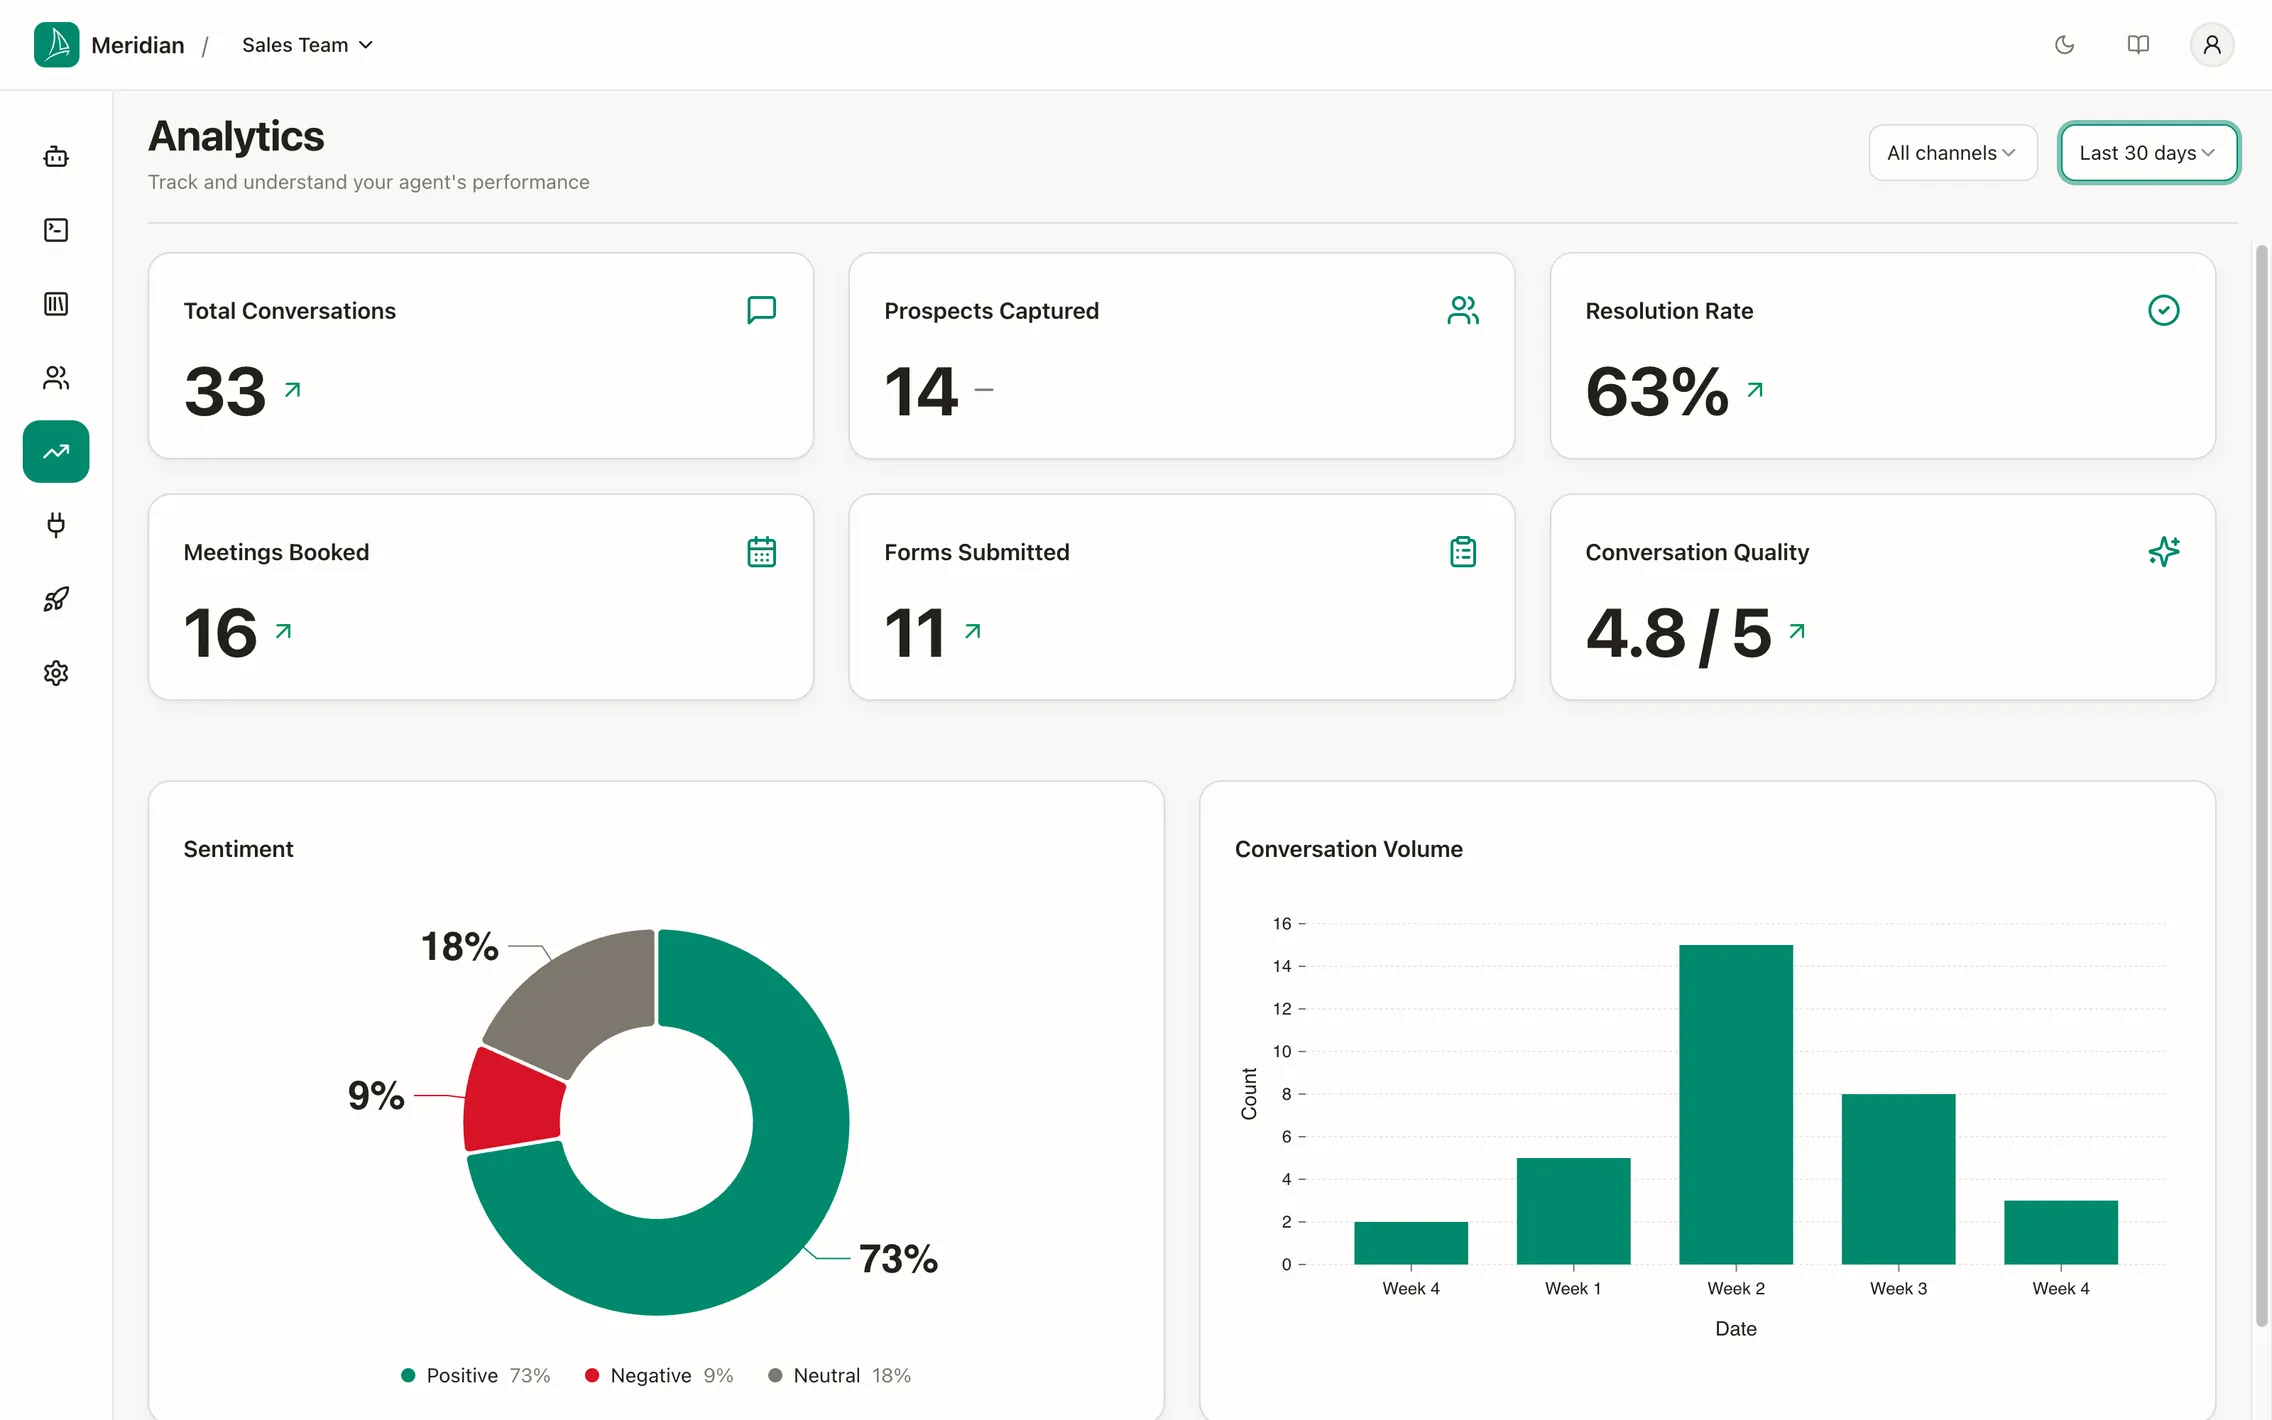2272x1420 pixels.
Task: Click the Prospects Captured value 14
Action: tap(921, 391)
